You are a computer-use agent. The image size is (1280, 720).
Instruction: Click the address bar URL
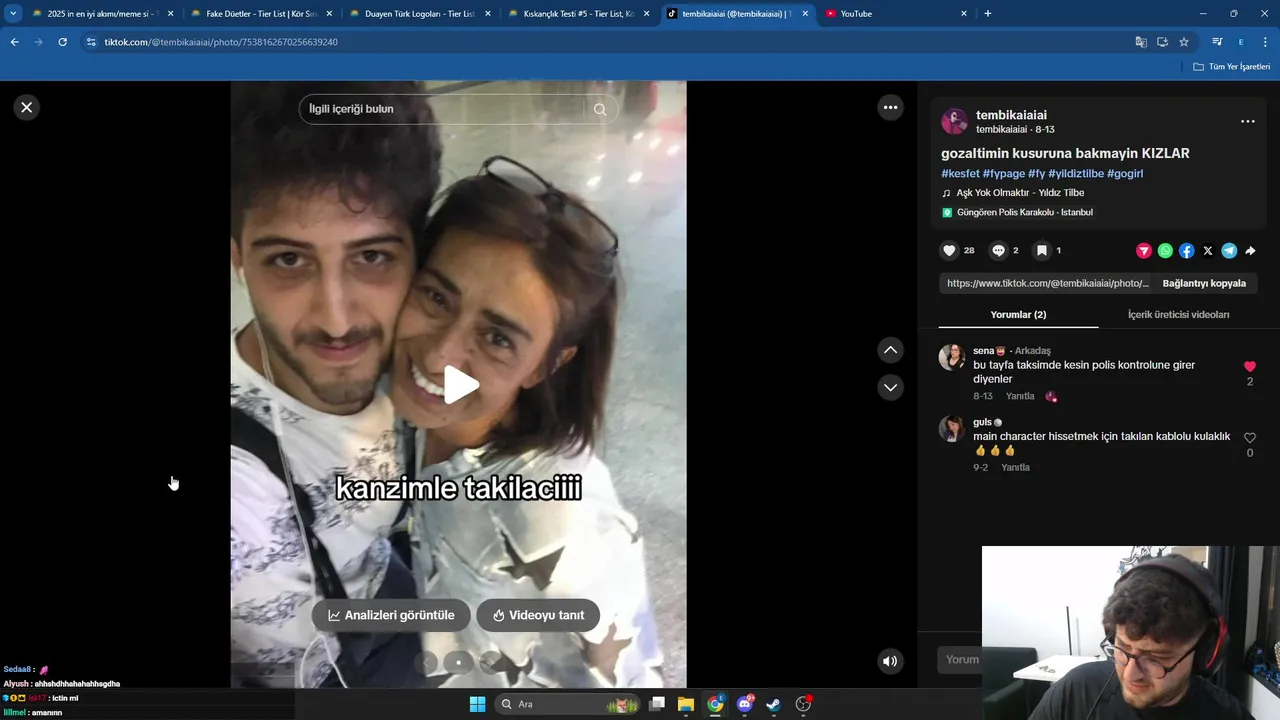tap(221, 42)
